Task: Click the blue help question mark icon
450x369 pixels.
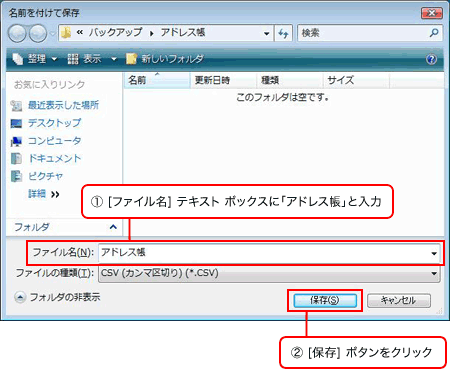Action: point(431,59)
